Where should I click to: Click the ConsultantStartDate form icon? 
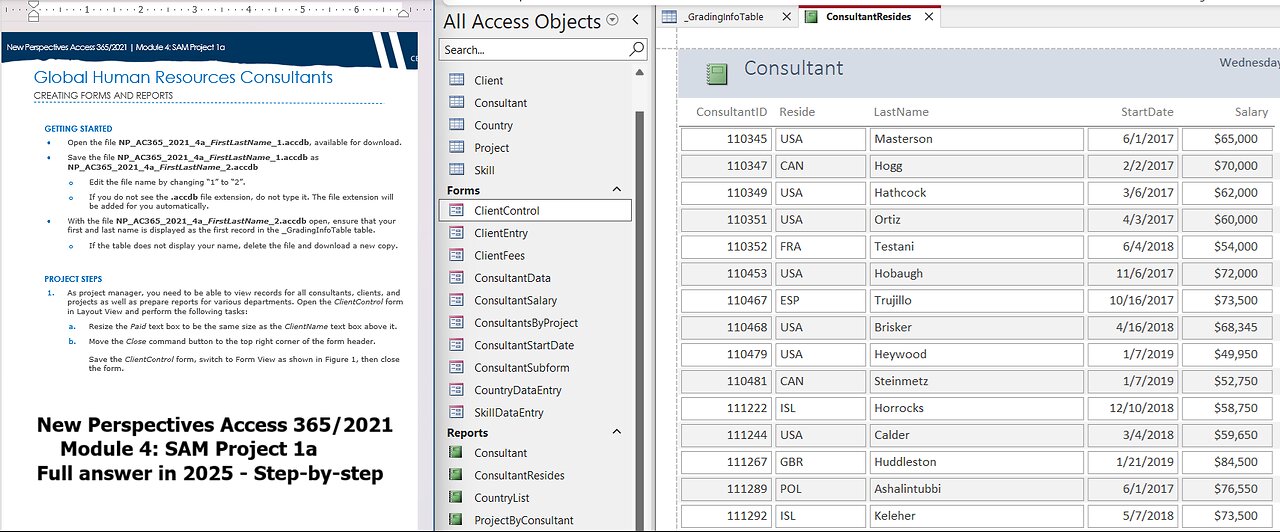point(456,345)
